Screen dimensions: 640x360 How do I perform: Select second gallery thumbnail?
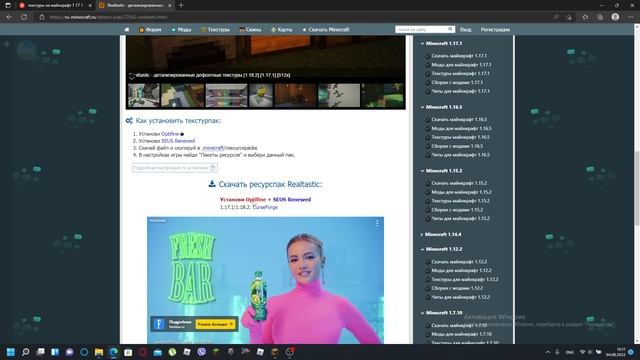pyautogui.click(x=182, y=95)
